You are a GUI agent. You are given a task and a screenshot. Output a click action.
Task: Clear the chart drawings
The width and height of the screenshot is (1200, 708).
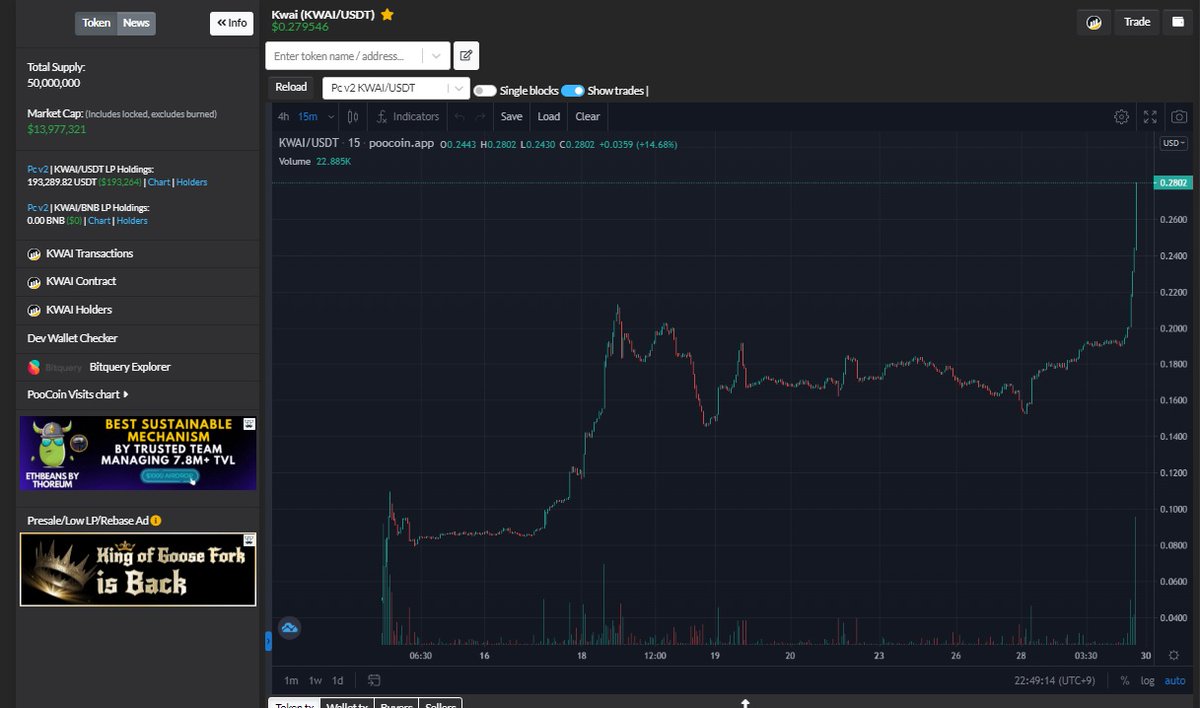pos(588,116)
